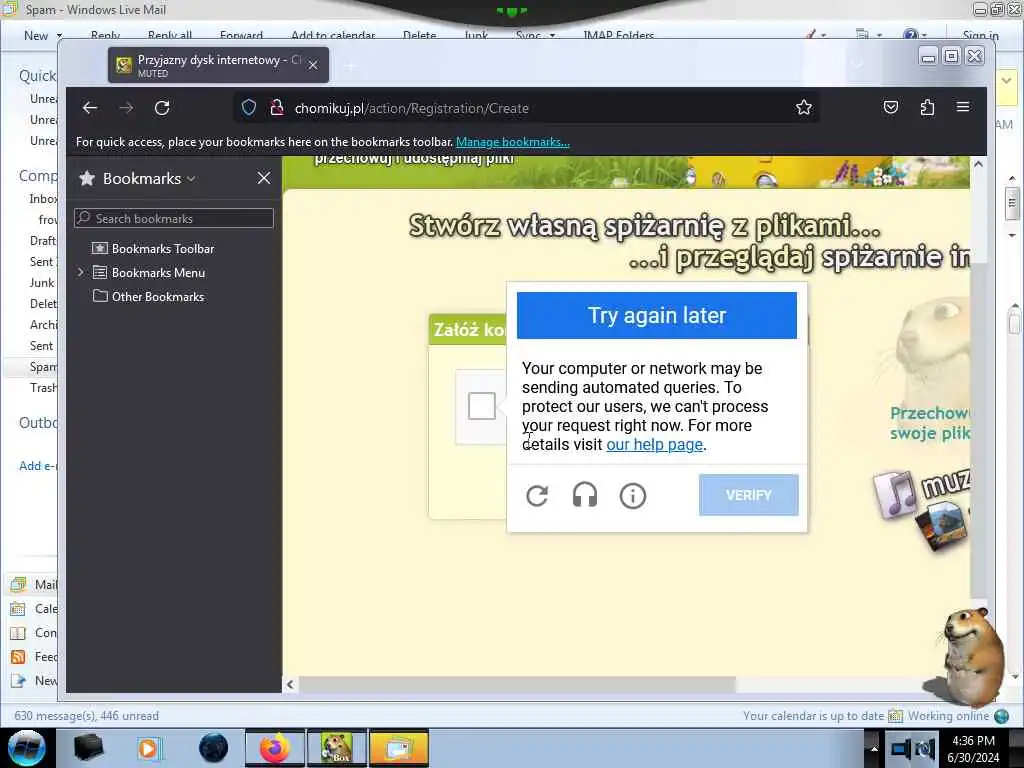The width and height of the screenshot is (1024, 768).
Task: Open Firefox from the taskbar
Action: (x=274, y=748)
